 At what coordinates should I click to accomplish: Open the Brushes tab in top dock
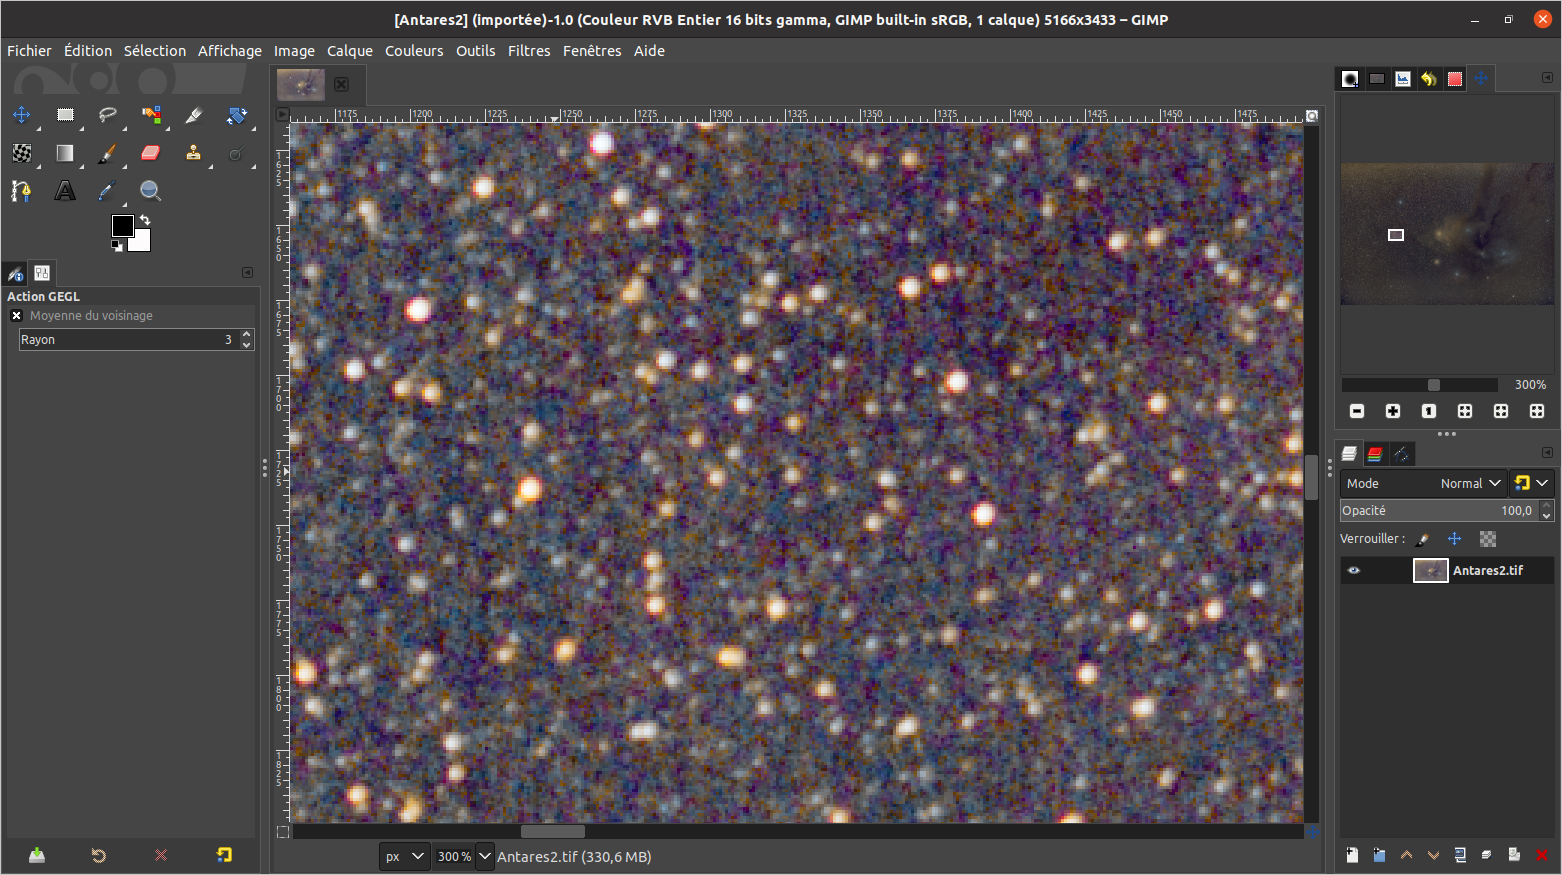1350,79
